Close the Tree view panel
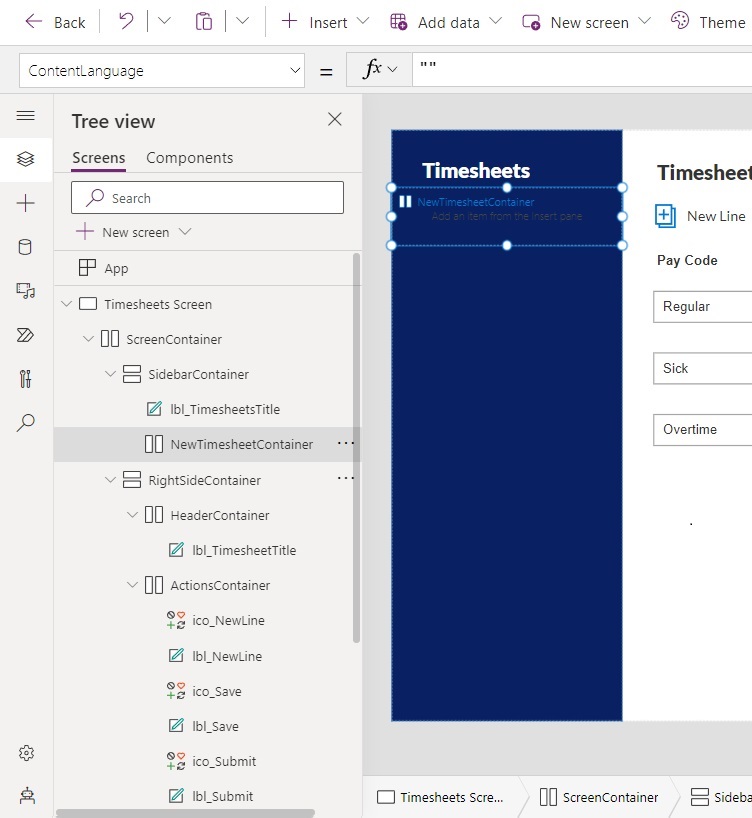752x818 pixels. [335, 120]
